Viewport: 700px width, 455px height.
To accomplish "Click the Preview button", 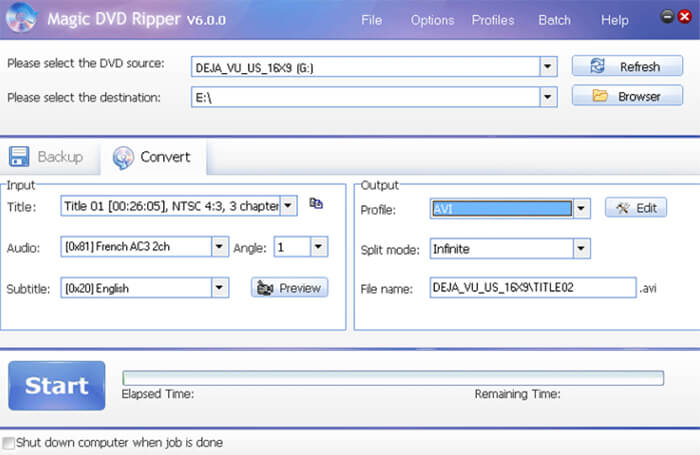I will click(x=289, y=288).
